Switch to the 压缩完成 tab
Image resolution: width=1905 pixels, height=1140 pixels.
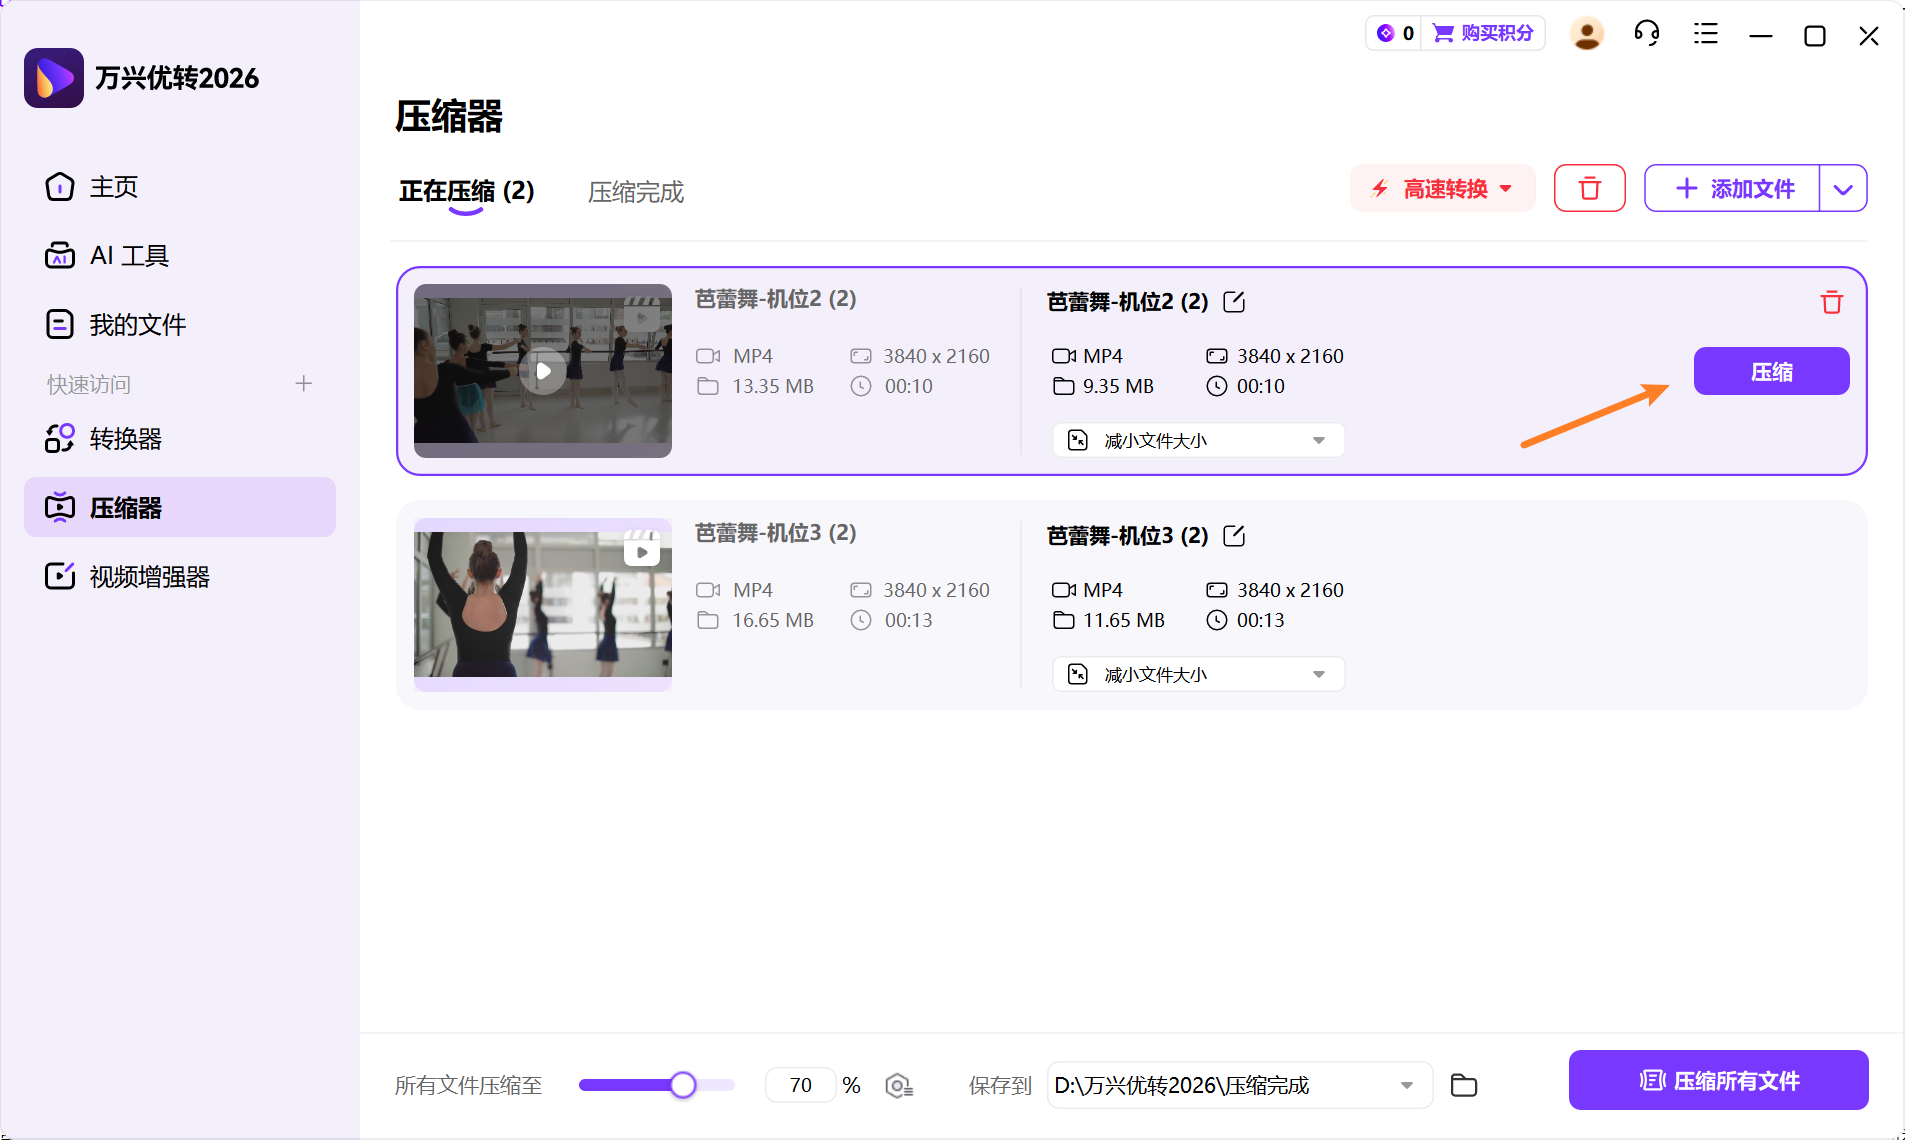tap(635, 192)
